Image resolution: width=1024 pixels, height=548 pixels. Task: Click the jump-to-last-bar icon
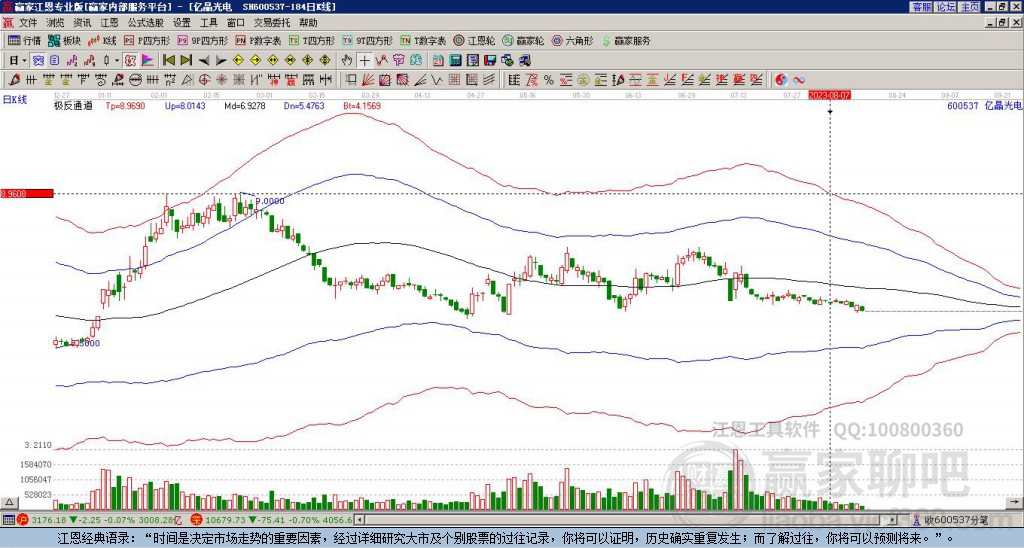click(186, 60)
